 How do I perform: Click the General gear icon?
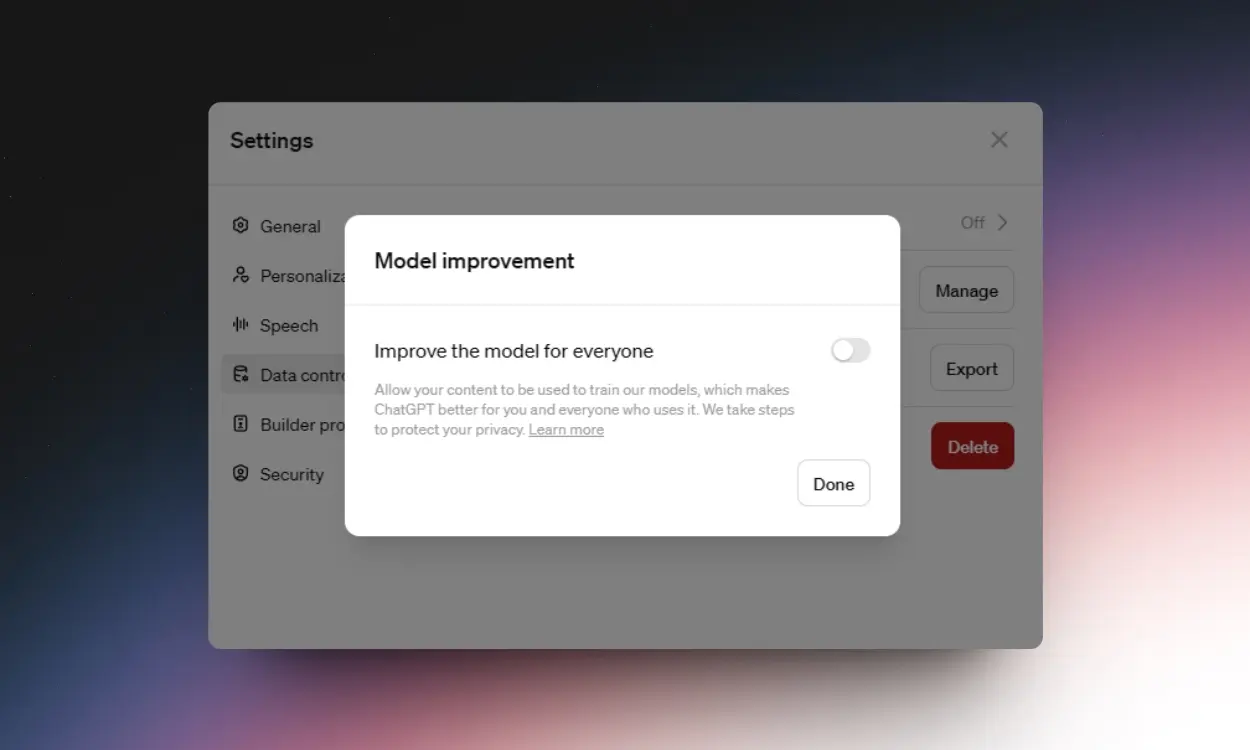pos(240,225)
